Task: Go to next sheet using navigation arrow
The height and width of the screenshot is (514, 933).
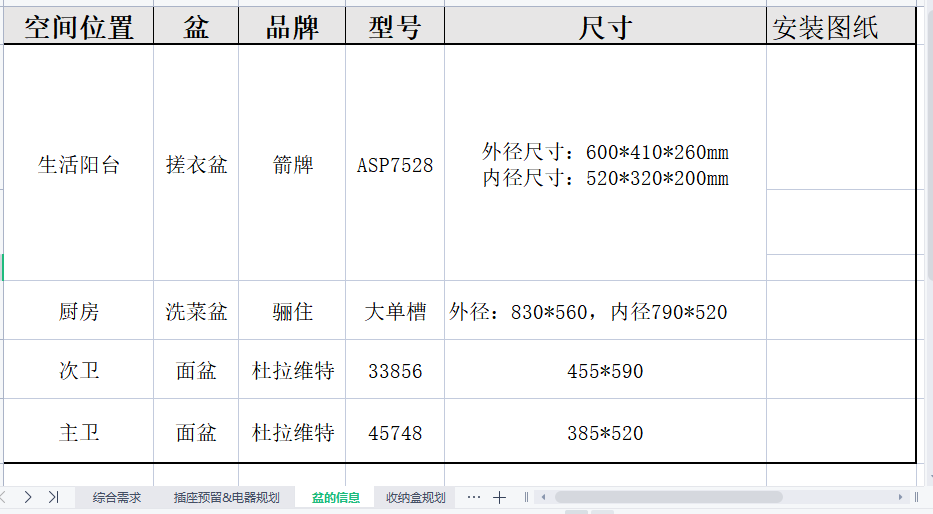Action: 28,497
